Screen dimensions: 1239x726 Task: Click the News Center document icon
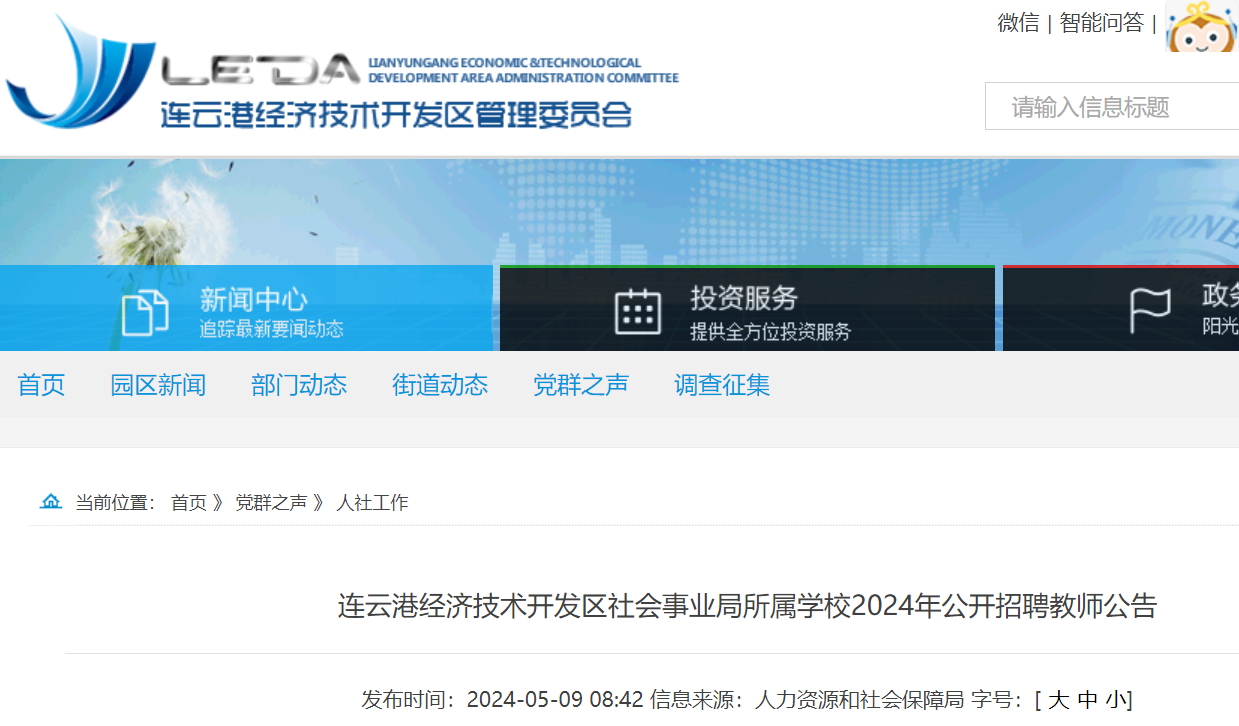[145, 312]
